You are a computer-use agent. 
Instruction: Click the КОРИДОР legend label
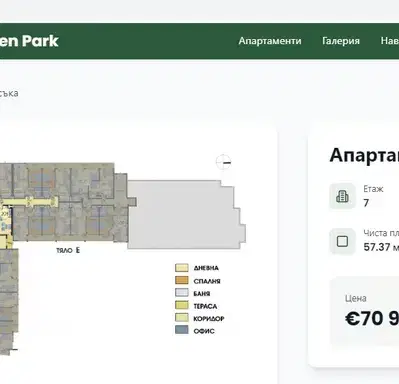tap(209, 318)
